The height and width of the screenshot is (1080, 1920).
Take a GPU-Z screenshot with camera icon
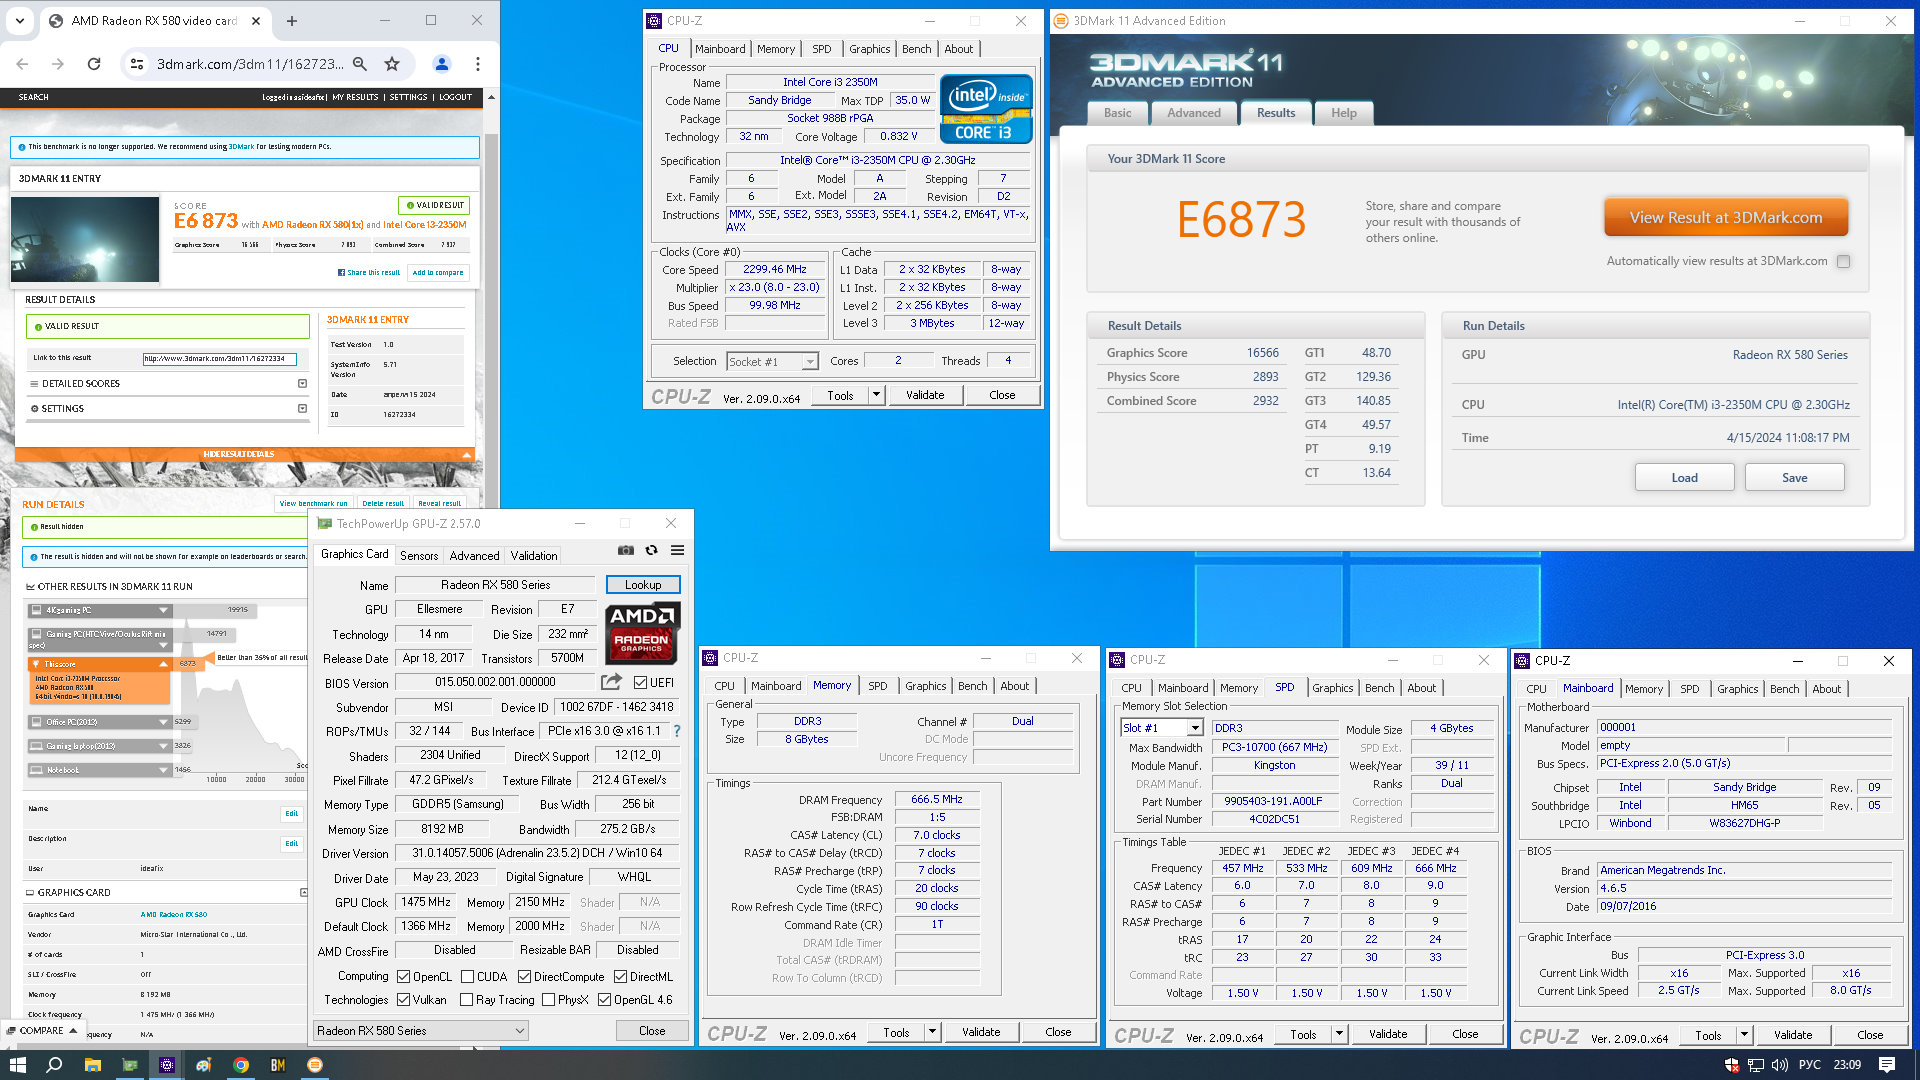tap(626, 550)
